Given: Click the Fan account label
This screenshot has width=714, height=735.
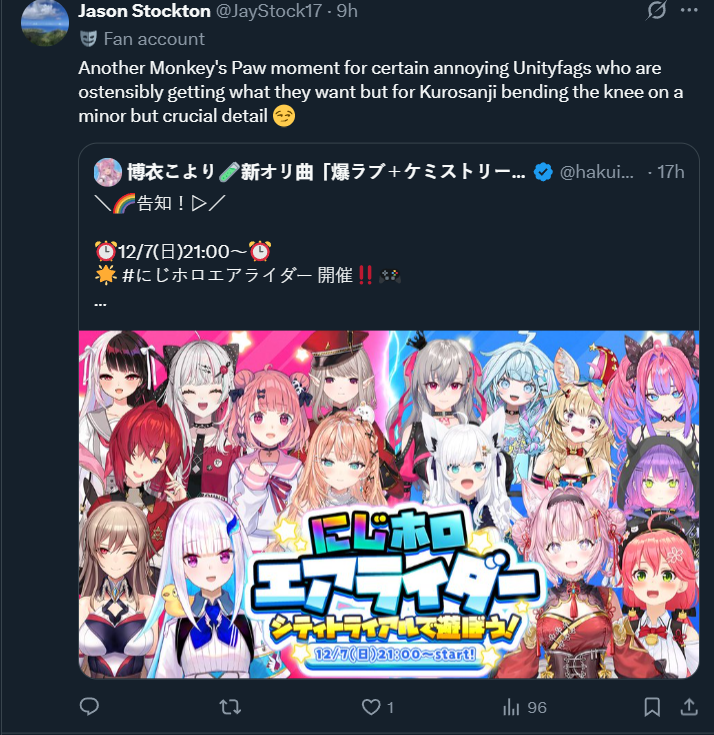Looking at the screenshot, I should tap(154, 39).
